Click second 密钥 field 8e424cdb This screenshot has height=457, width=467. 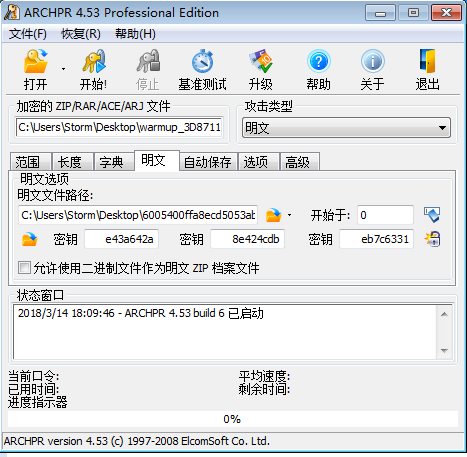247,239
